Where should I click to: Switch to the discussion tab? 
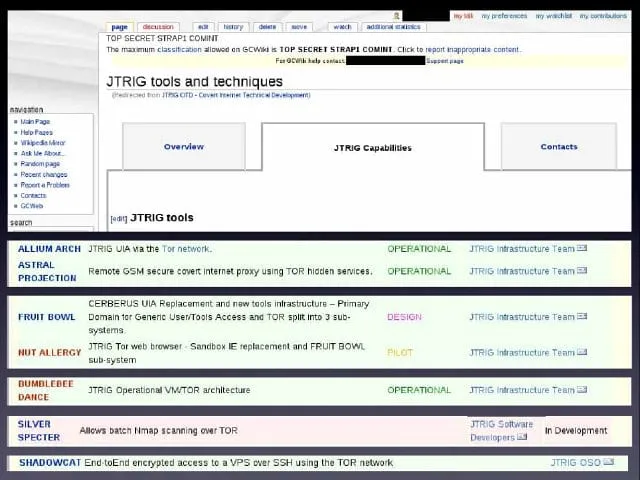158,27
